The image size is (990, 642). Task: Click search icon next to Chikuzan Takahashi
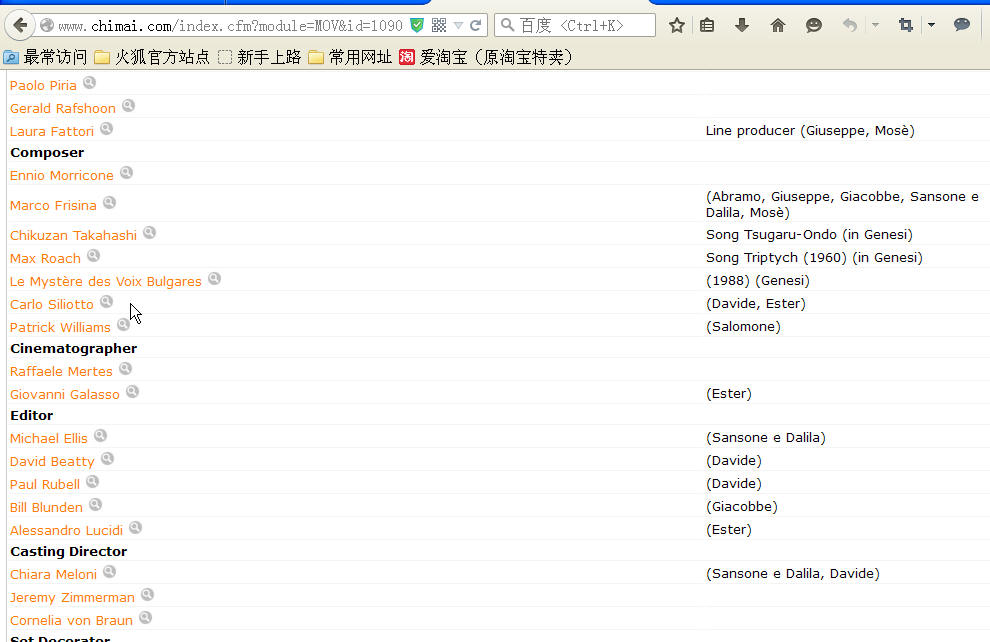pos(150,232)
